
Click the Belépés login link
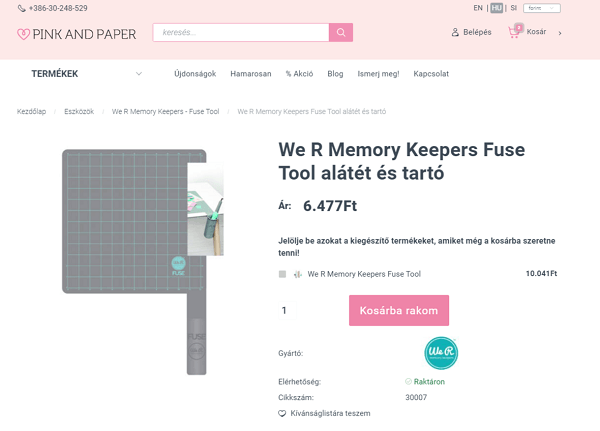click(x=477, y=32)
